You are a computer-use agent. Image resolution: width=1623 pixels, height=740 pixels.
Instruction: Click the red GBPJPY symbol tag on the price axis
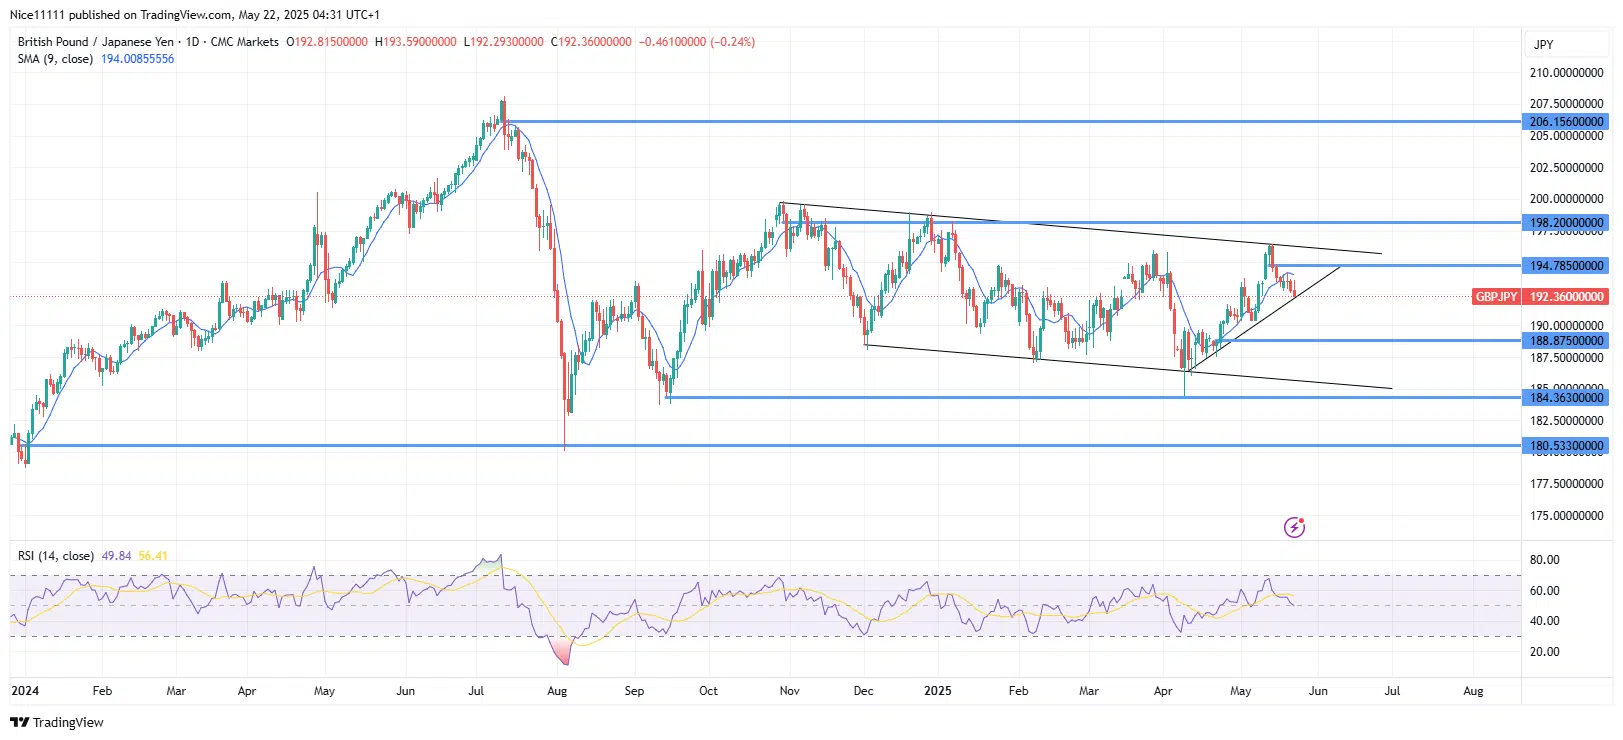[x=1497, y=297]
